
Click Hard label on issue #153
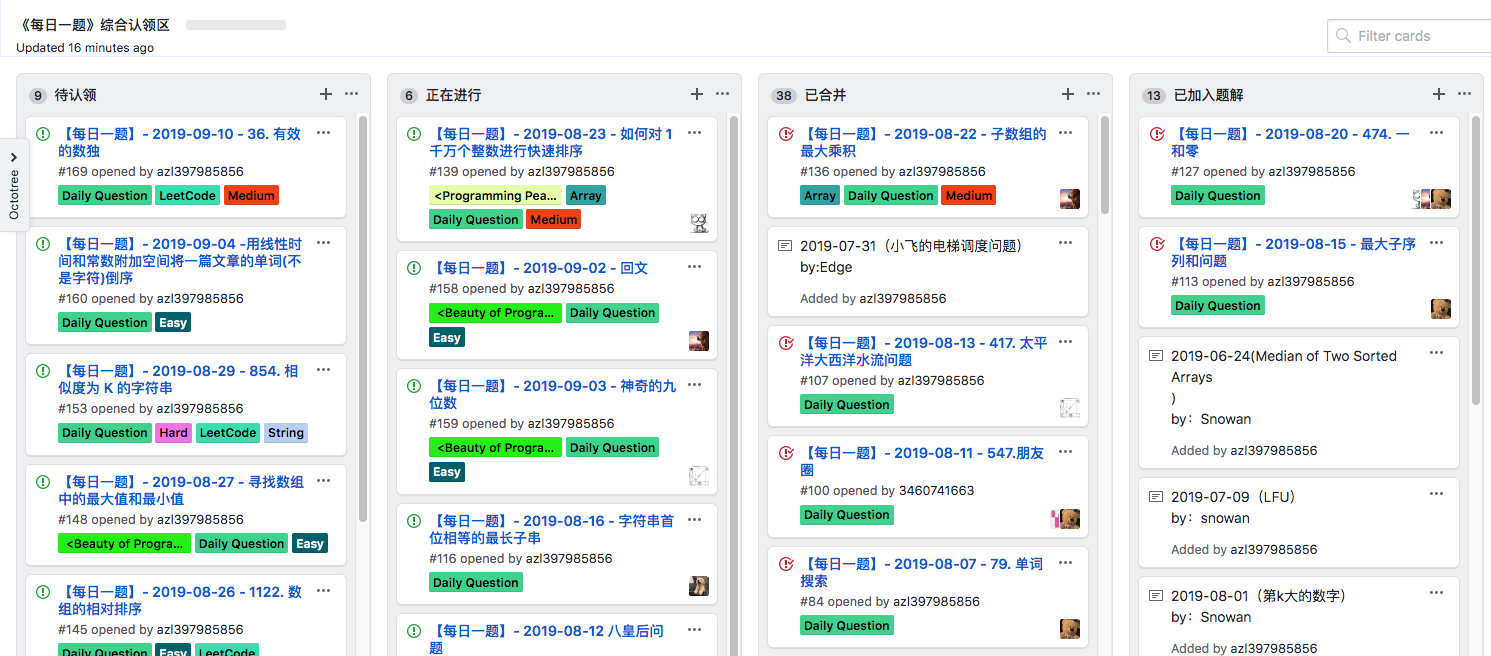click(x=173, y=433)
